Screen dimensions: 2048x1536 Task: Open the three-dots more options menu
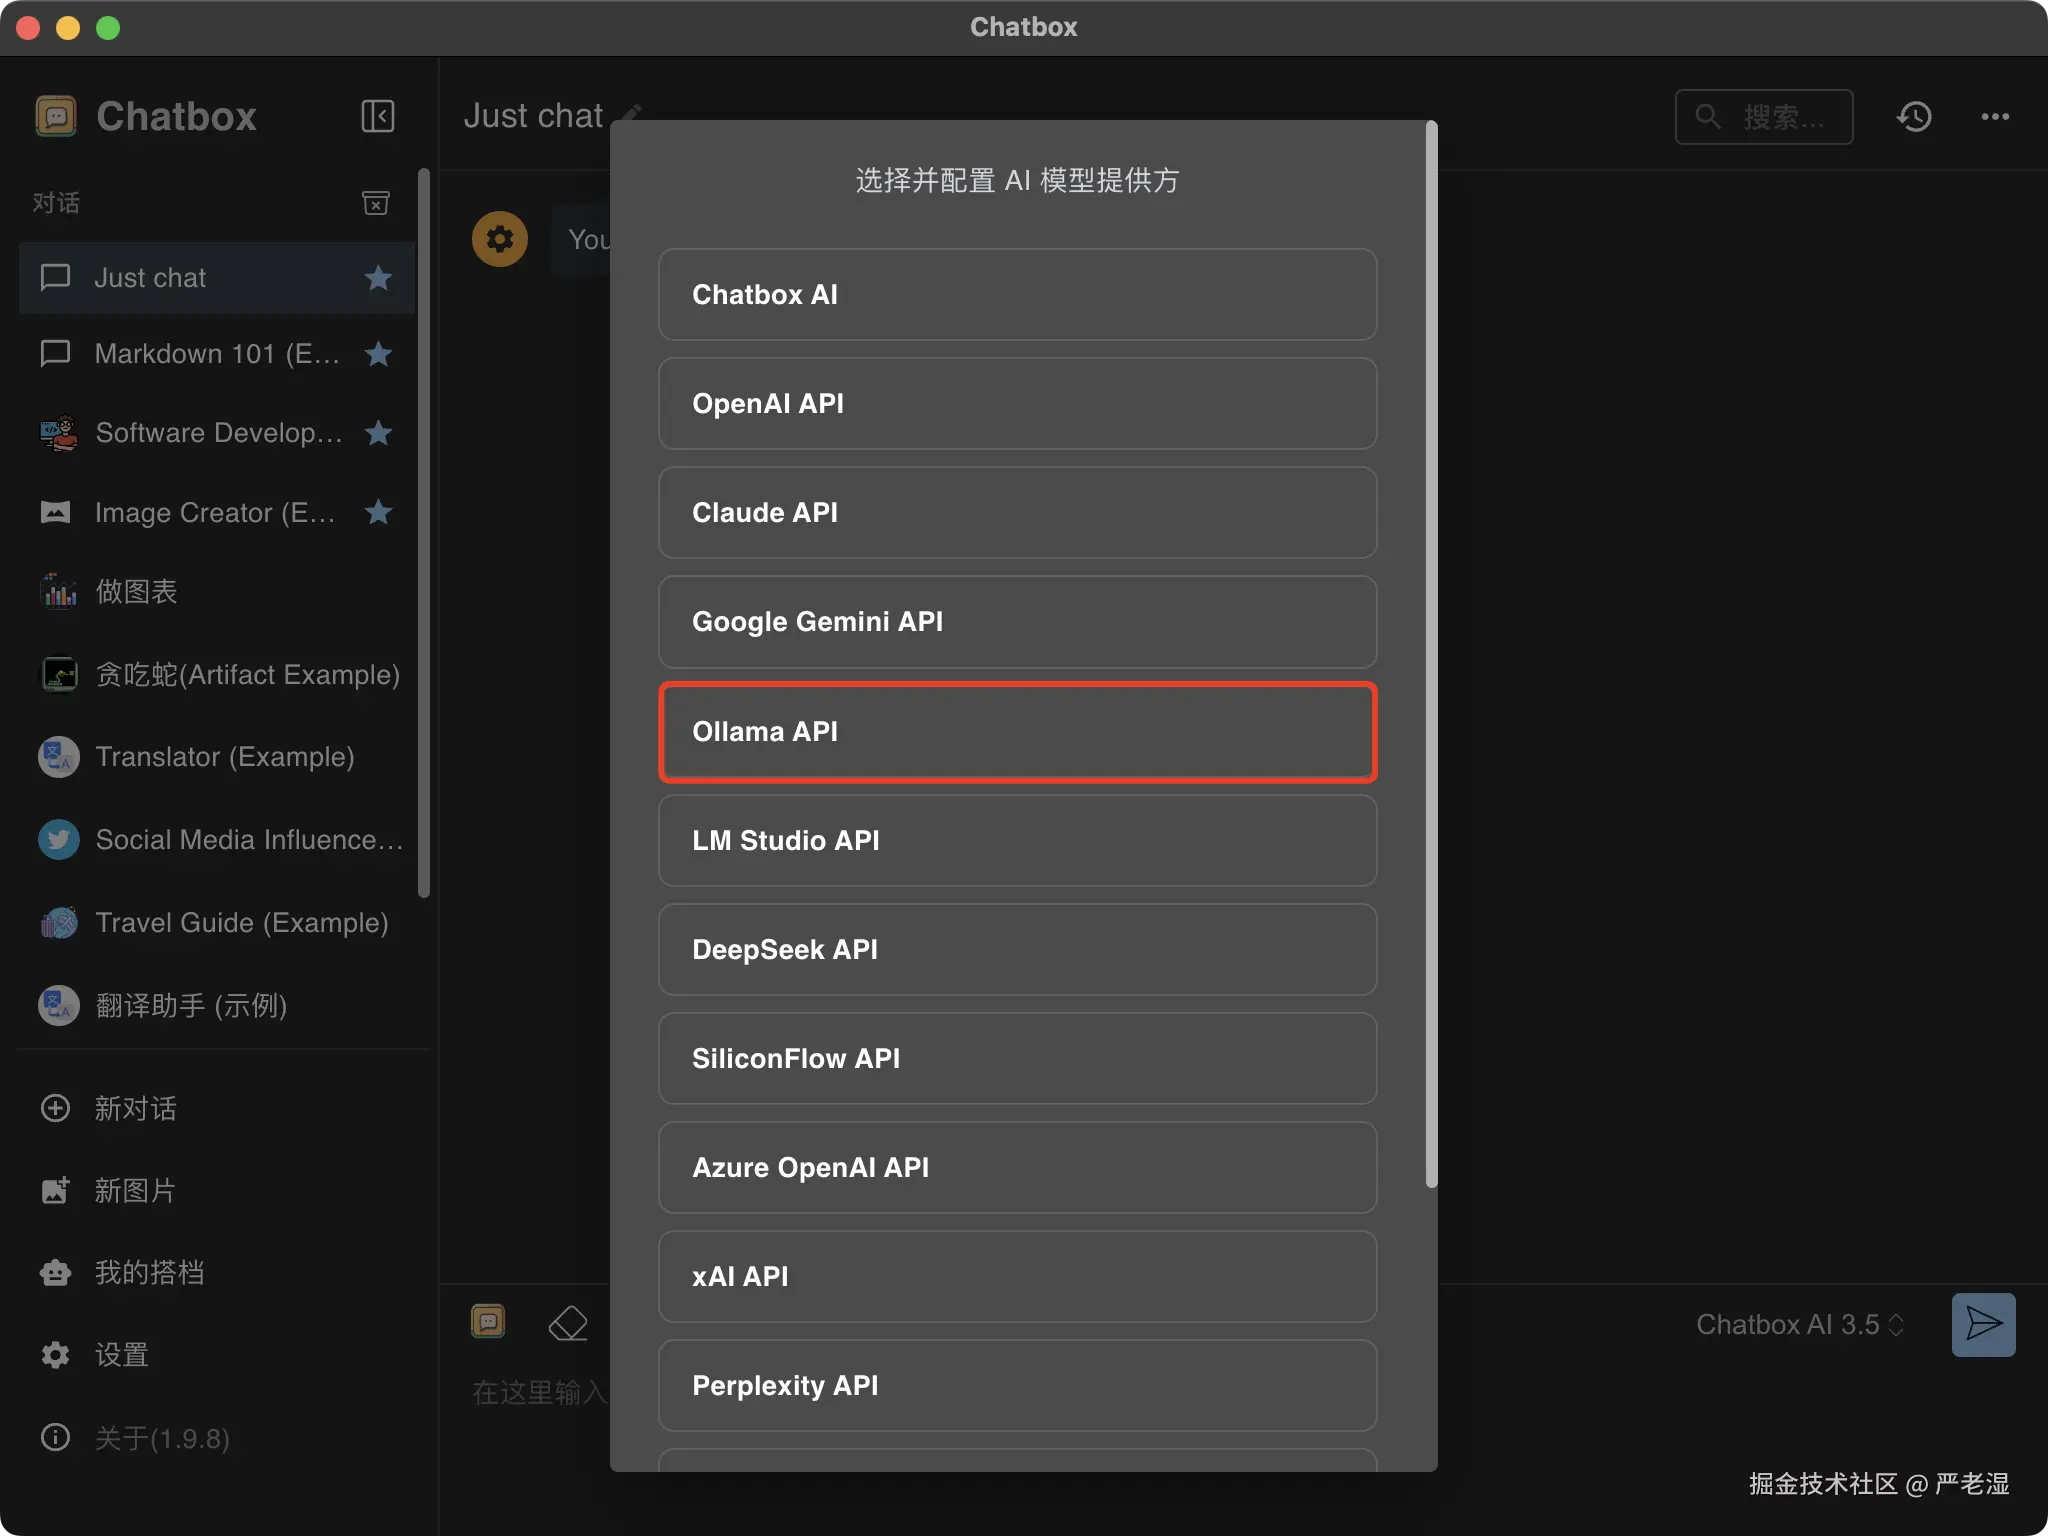pyautogui.click(x=1995, y=117)
